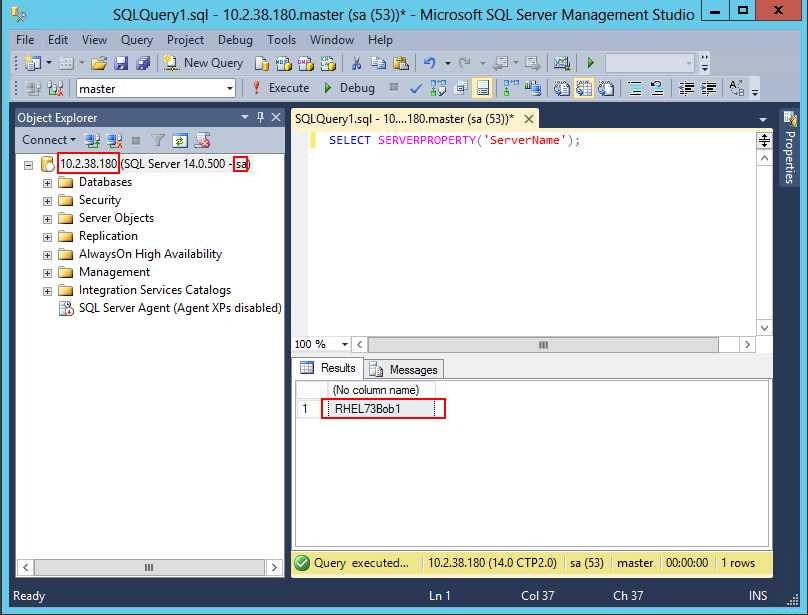Open the Tools menu
This screenshot has height=615, width=808.
(281, 40)
